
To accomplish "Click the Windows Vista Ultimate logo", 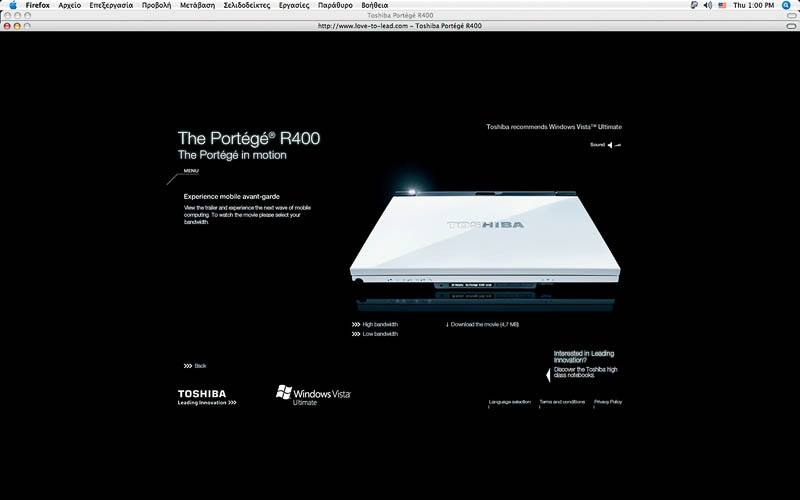I will [x=313, y=395].
